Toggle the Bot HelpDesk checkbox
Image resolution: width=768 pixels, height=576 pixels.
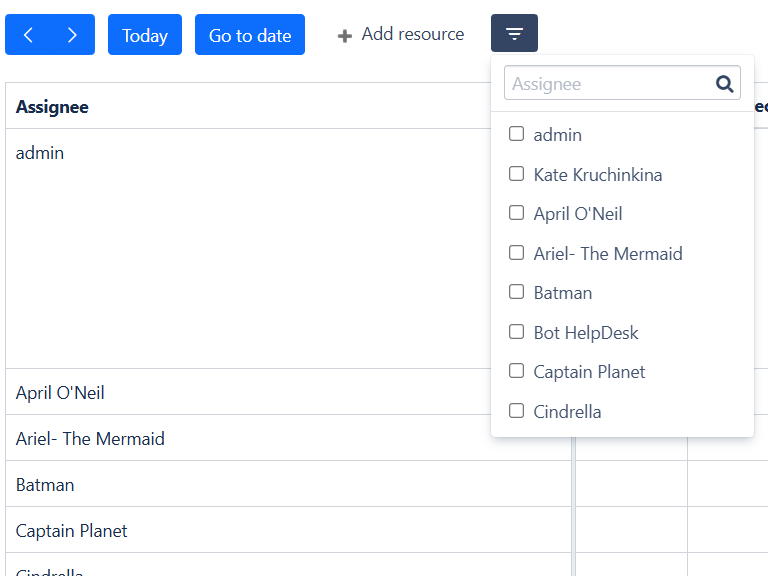(x=517, y=332)
